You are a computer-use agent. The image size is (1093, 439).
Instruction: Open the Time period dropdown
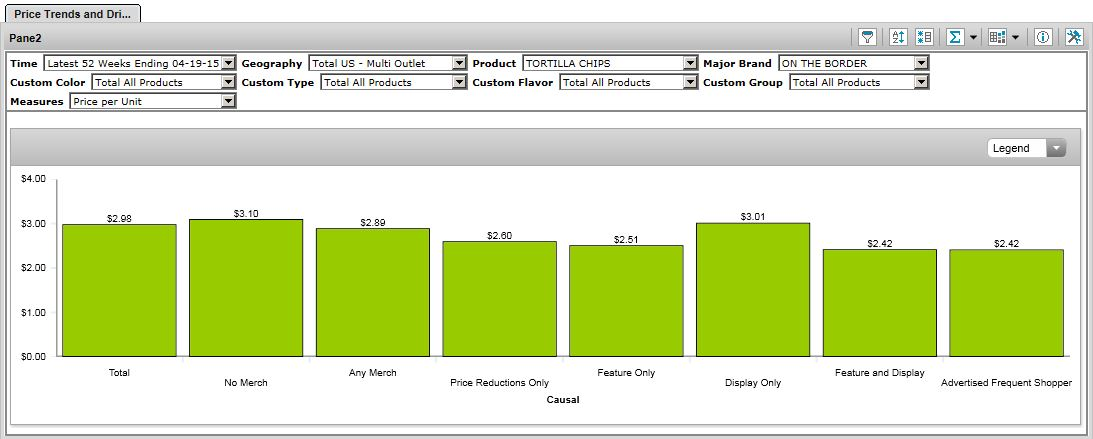click(228, 63)
